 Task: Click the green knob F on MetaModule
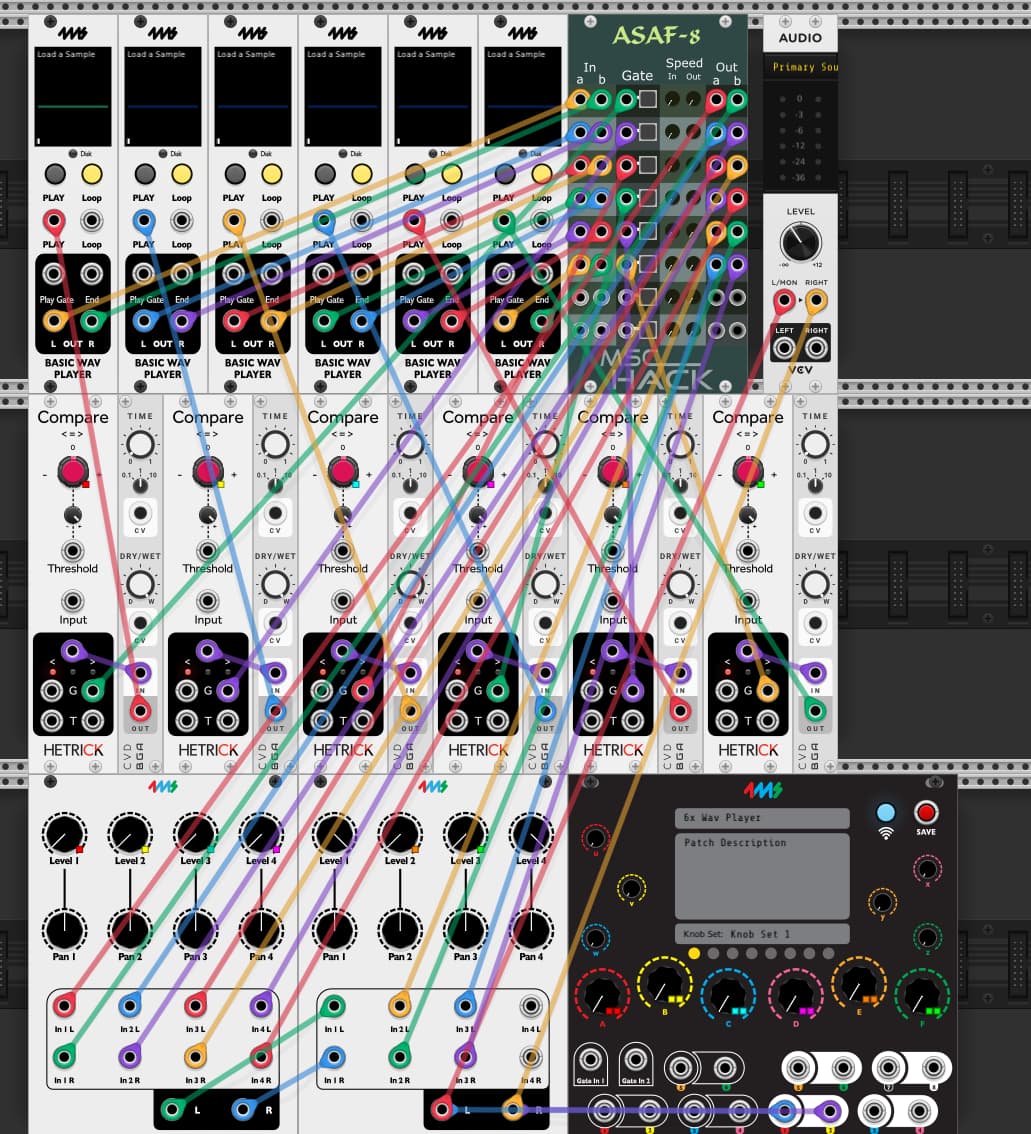pyautogui.click(x=922, y=995)
